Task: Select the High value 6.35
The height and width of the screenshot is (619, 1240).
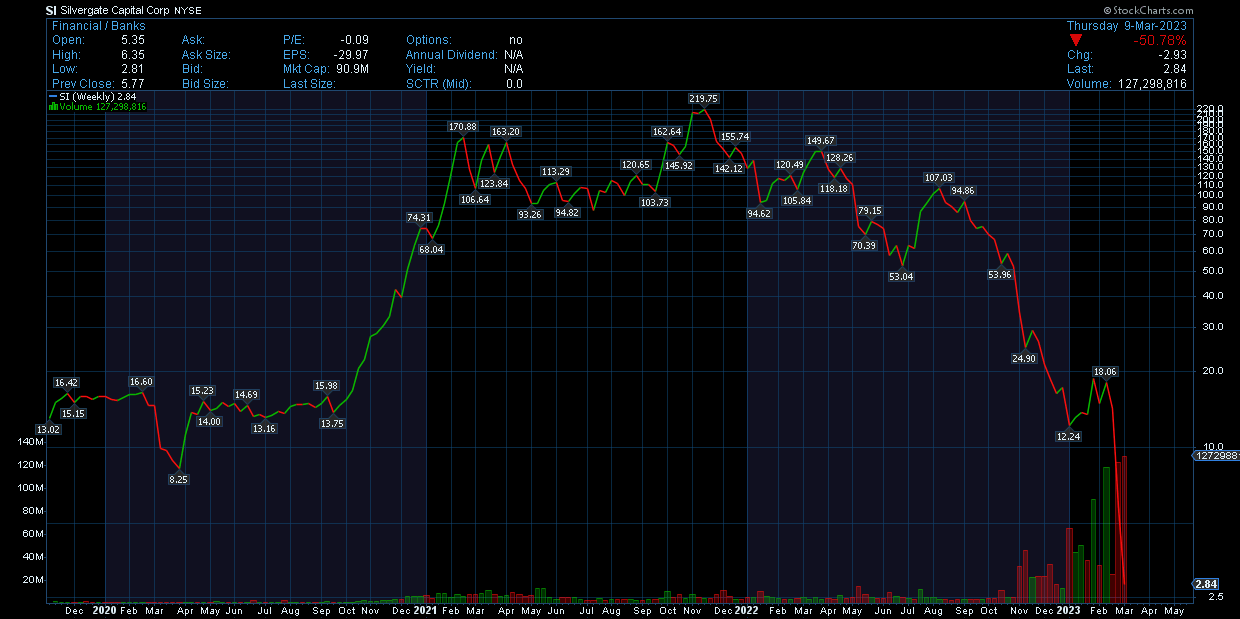Action: coord(133,55)
